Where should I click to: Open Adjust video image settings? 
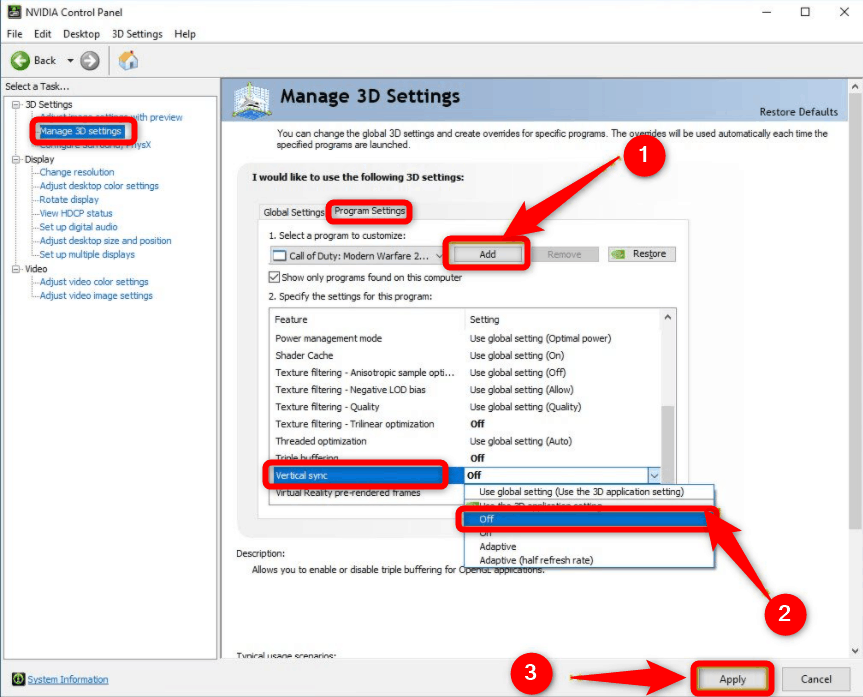[x=96, y=296]
